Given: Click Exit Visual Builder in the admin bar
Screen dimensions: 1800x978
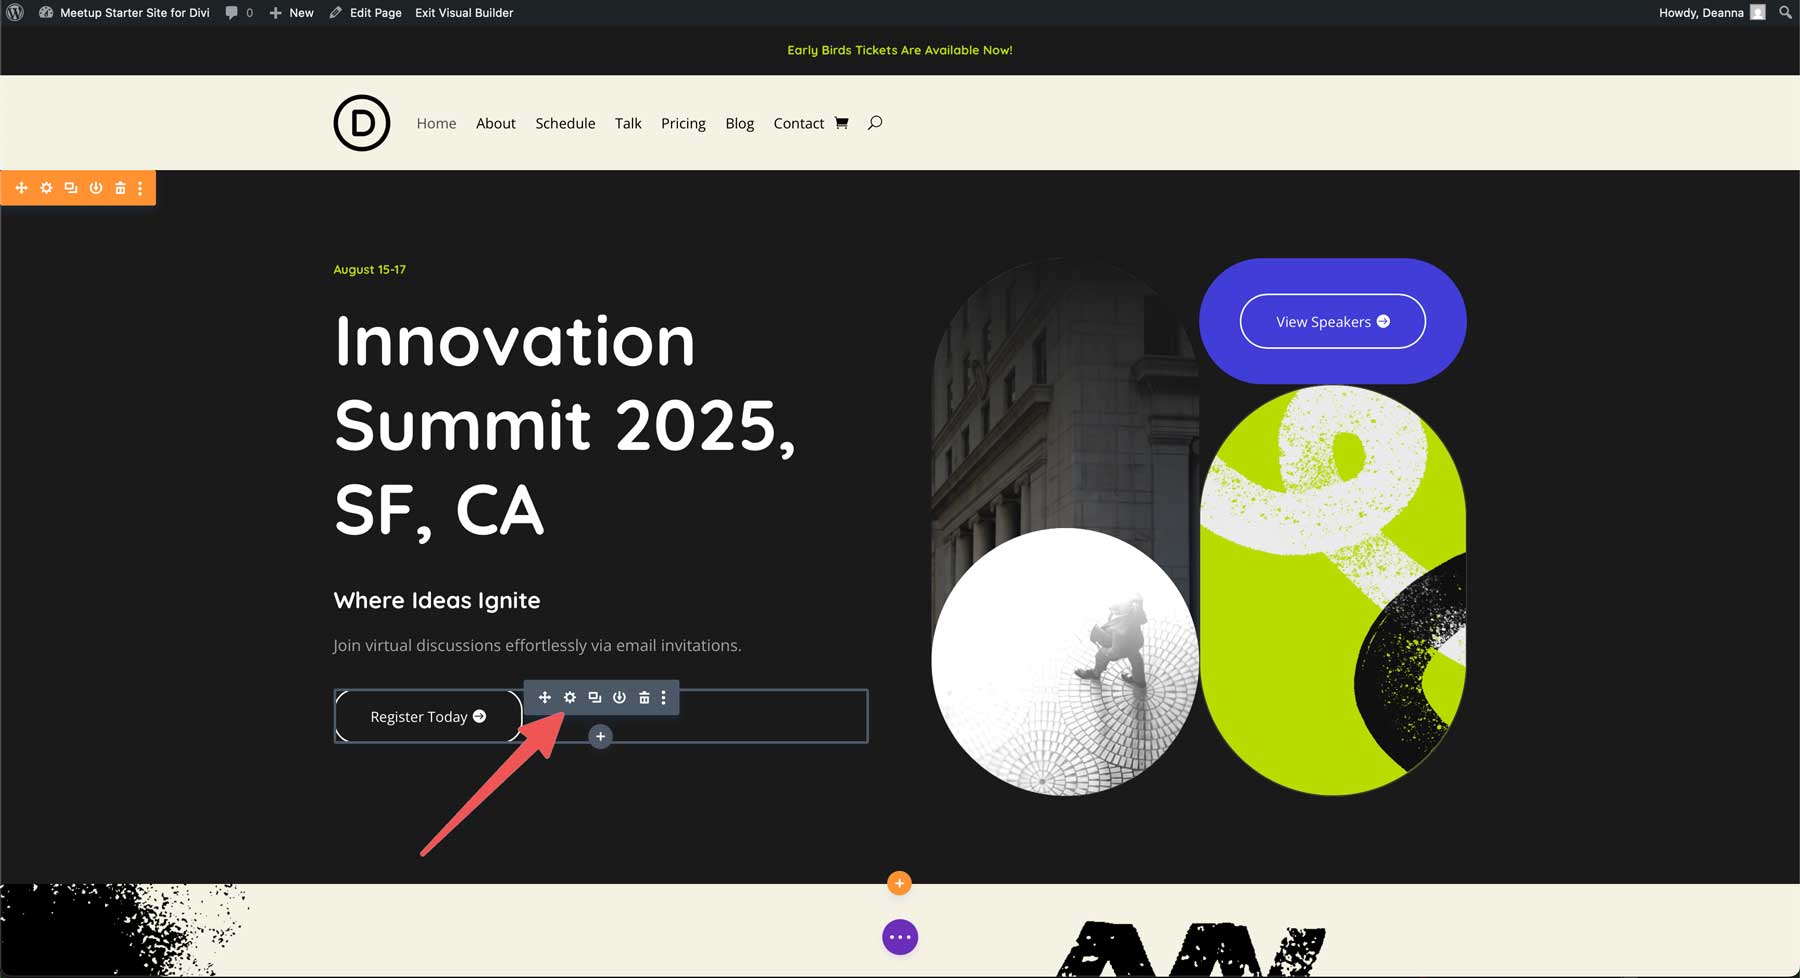Looking at the screenshot, I should [x=463, y=13].
